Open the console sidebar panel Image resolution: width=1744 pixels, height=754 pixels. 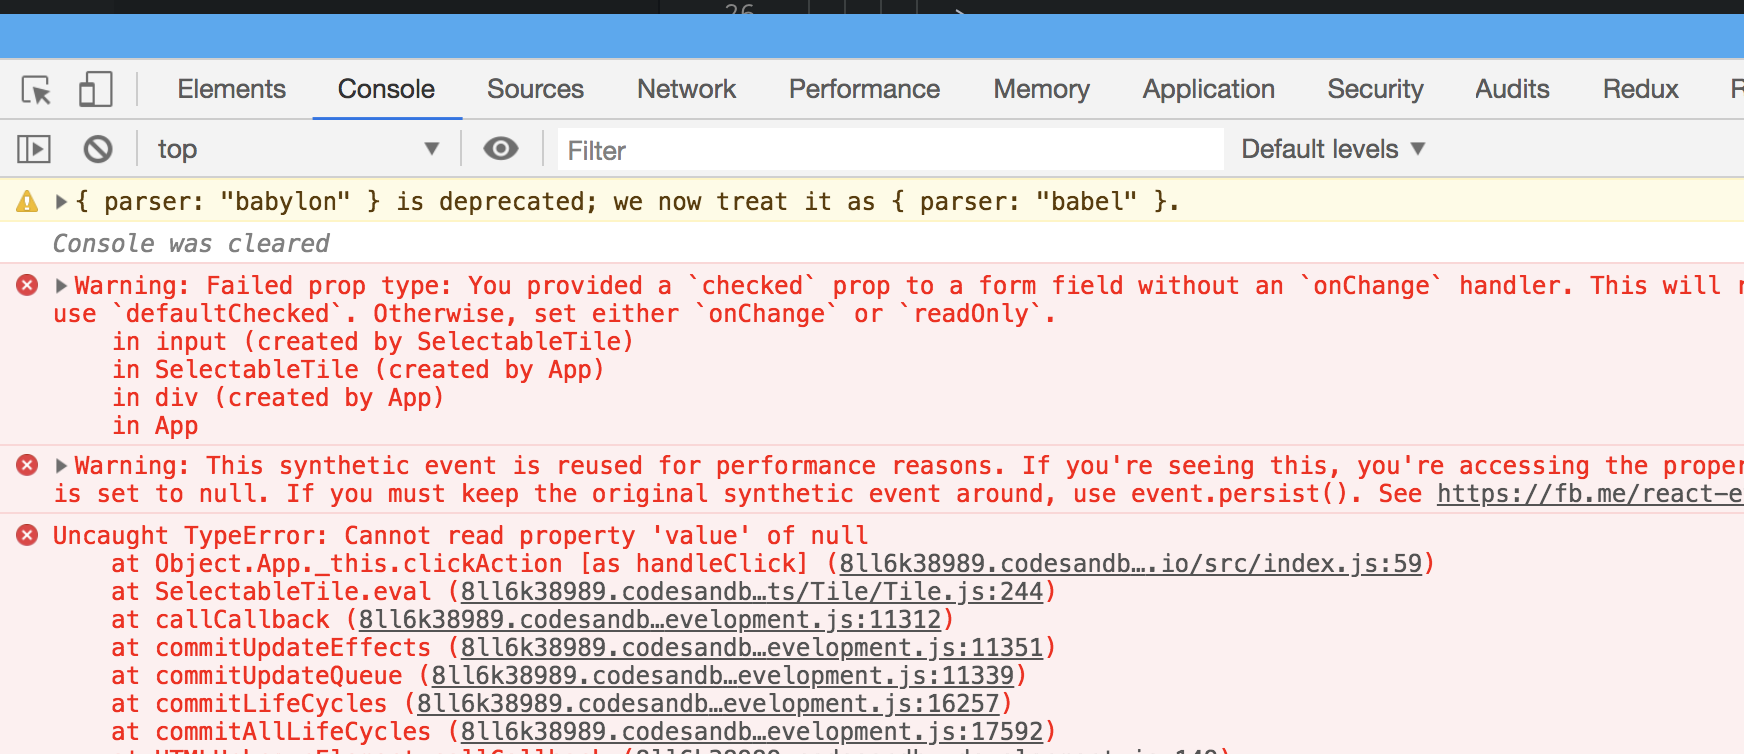click(x=33, y=148)
